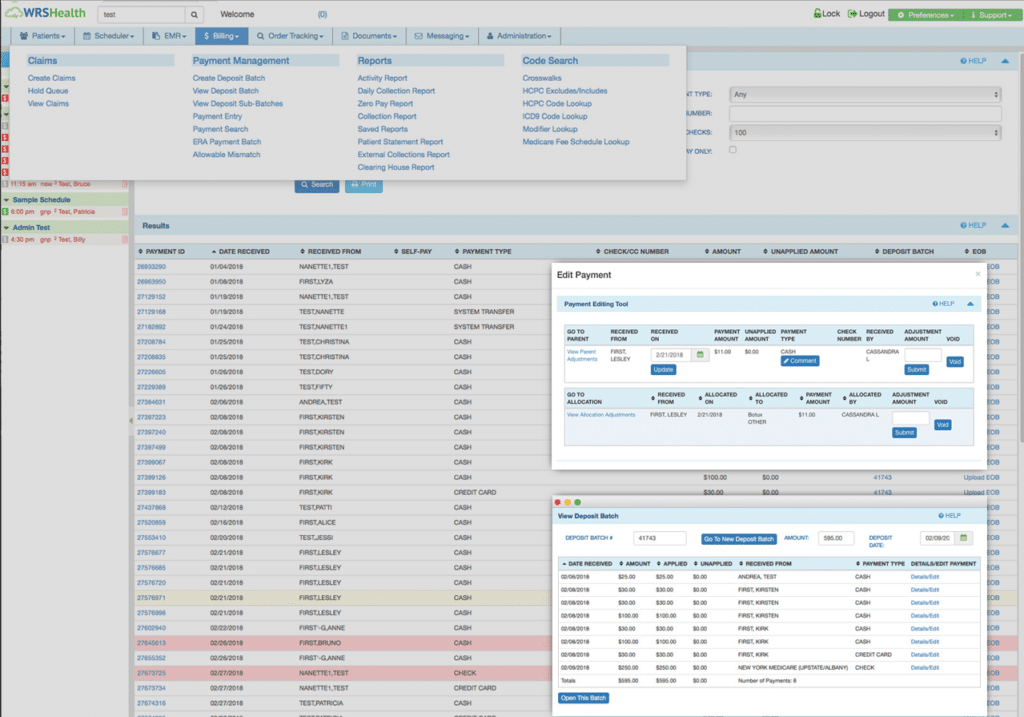Click the header search box containing 'test'
Image resolution: width=1024 pixels, height=717 pixels.
coord(142,14)
